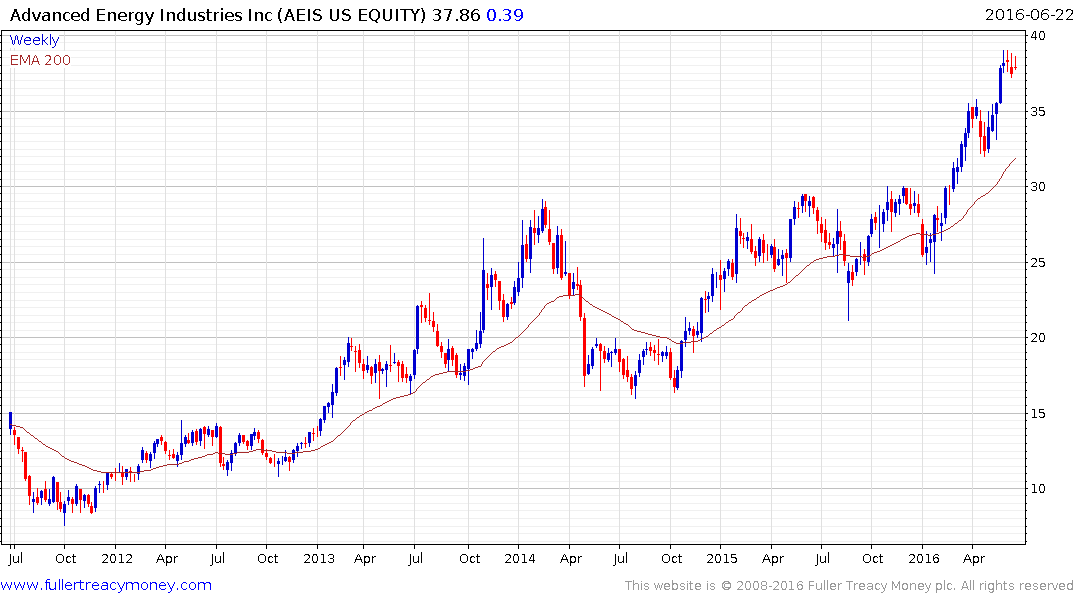1075x600 pixels.
Task: Click the 0.39 price change value
Action: 505,14
